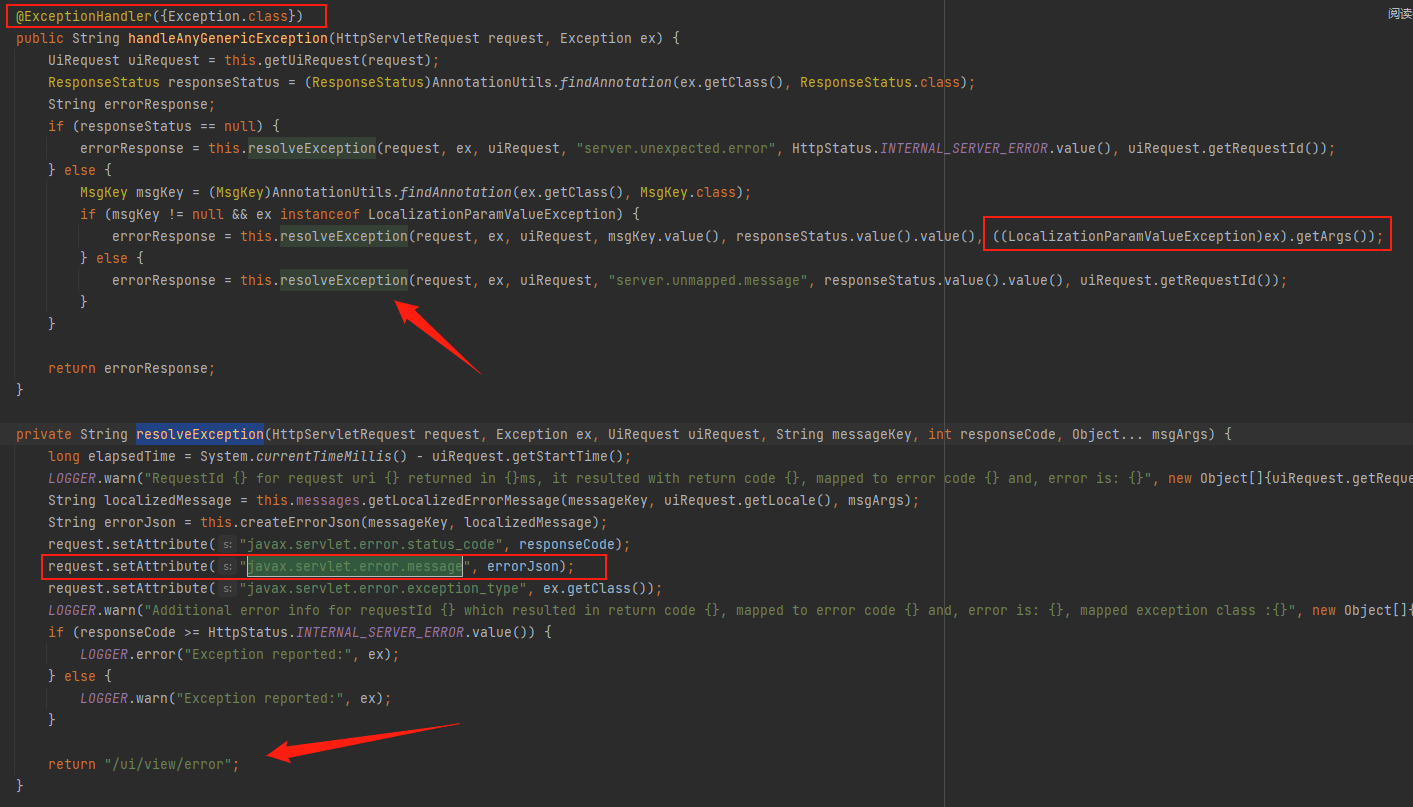
Task: Click the LOGGER.error "Exception reported:" line
Action: pos(239,655)
